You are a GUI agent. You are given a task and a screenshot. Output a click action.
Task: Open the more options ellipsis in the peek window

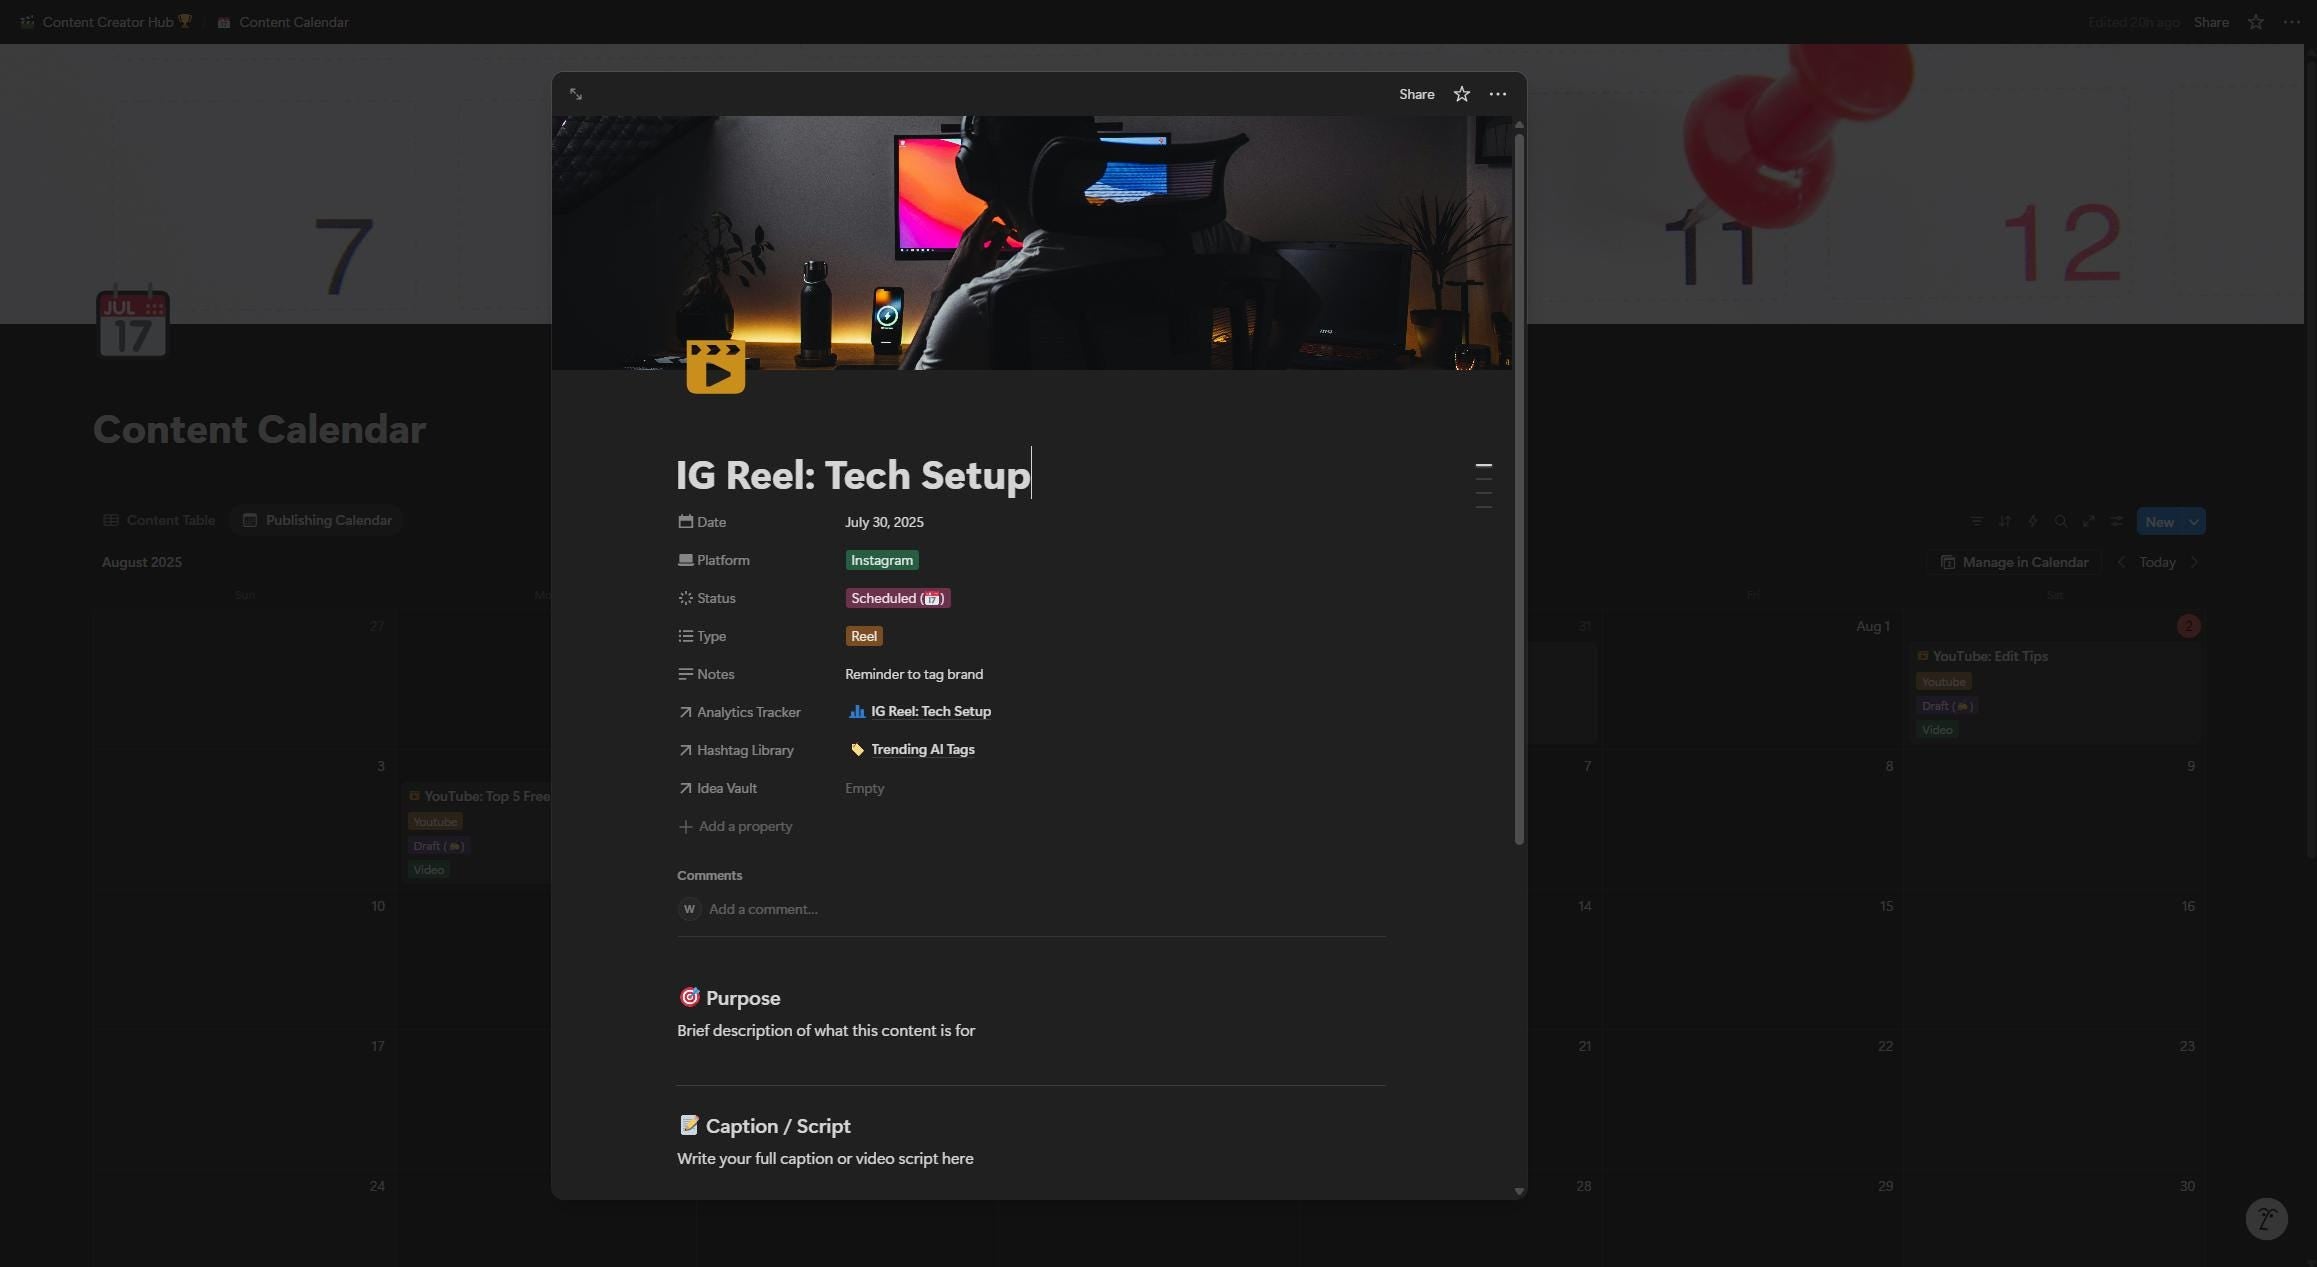1497,93
